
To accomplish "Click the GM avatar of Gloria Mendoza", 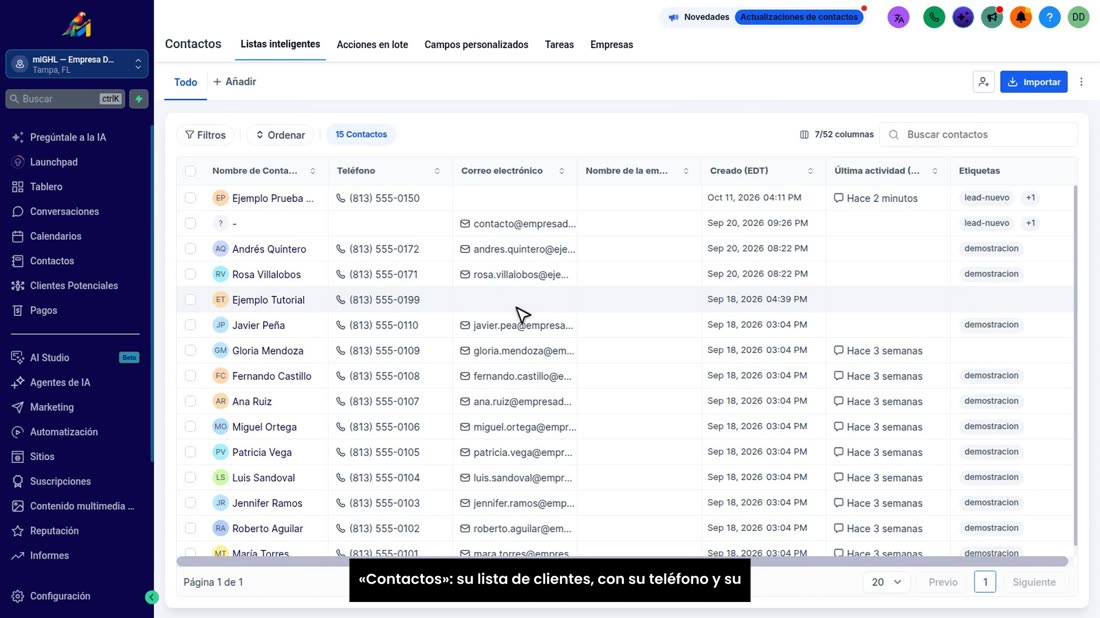I will coord(220,350).
